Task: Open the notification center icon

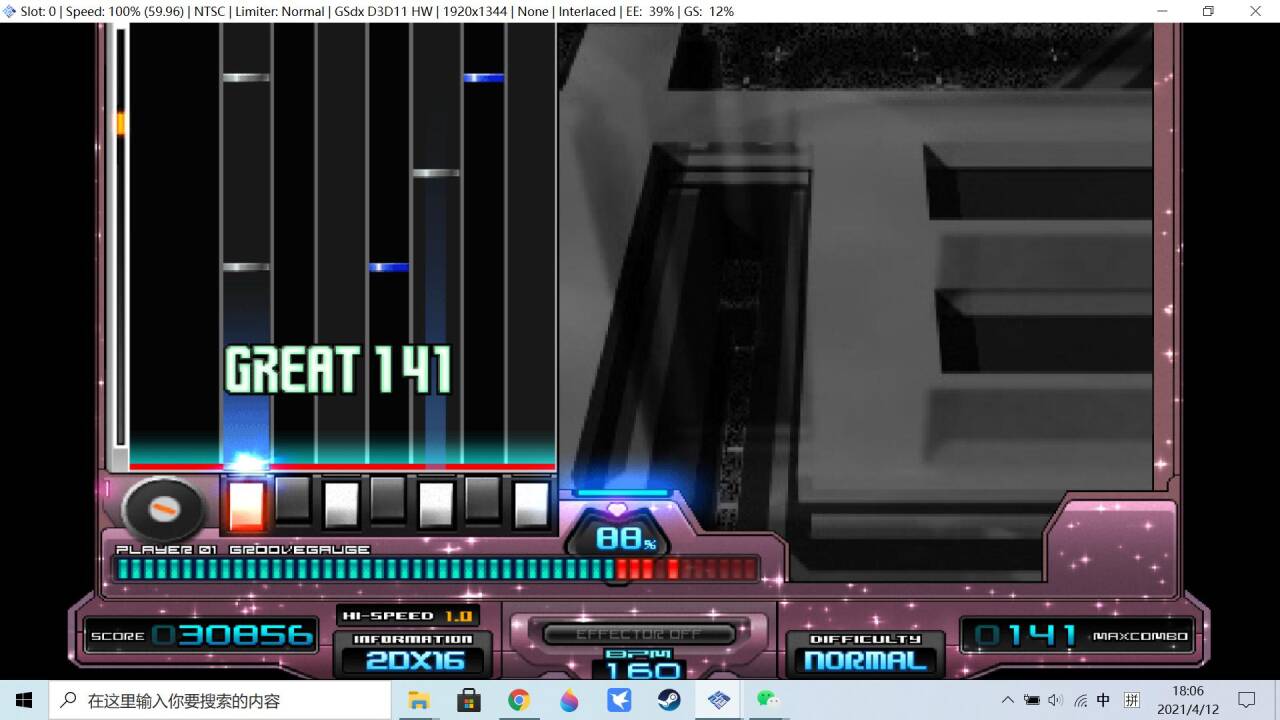Action: 1247,700
